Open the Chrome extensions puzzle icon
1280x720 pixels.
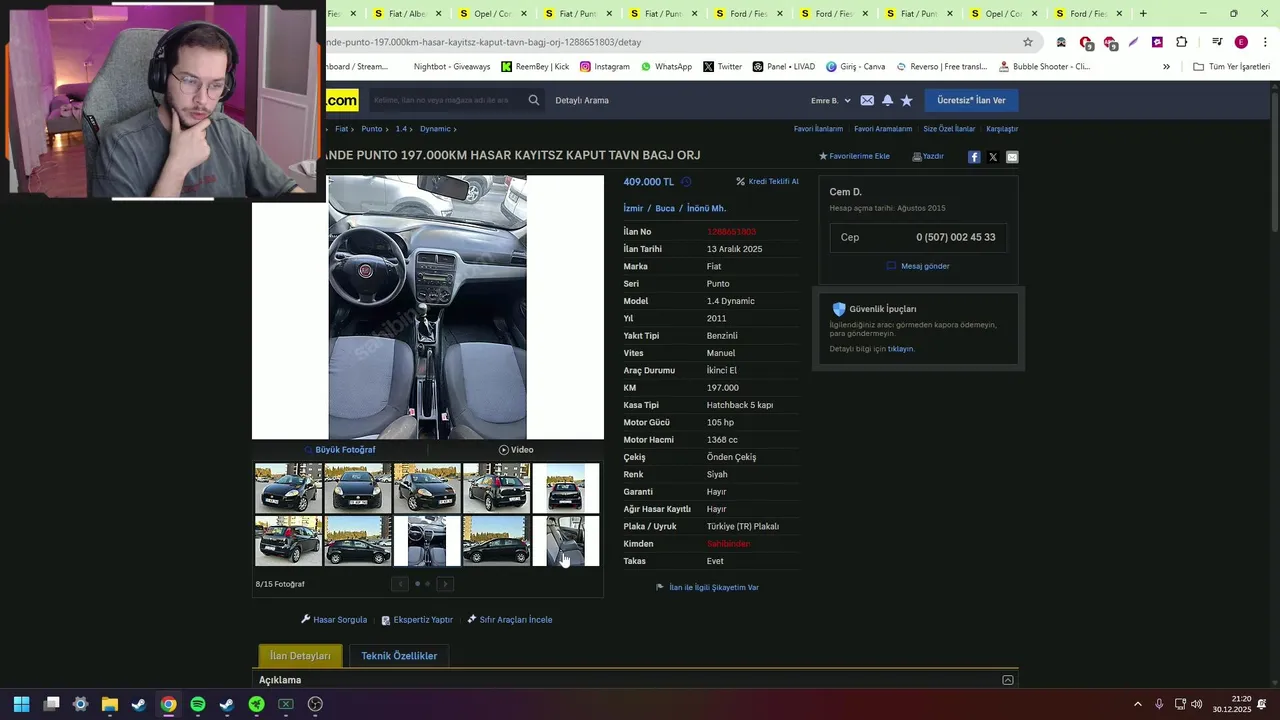pyautogui.click(x=1181, y=42)
